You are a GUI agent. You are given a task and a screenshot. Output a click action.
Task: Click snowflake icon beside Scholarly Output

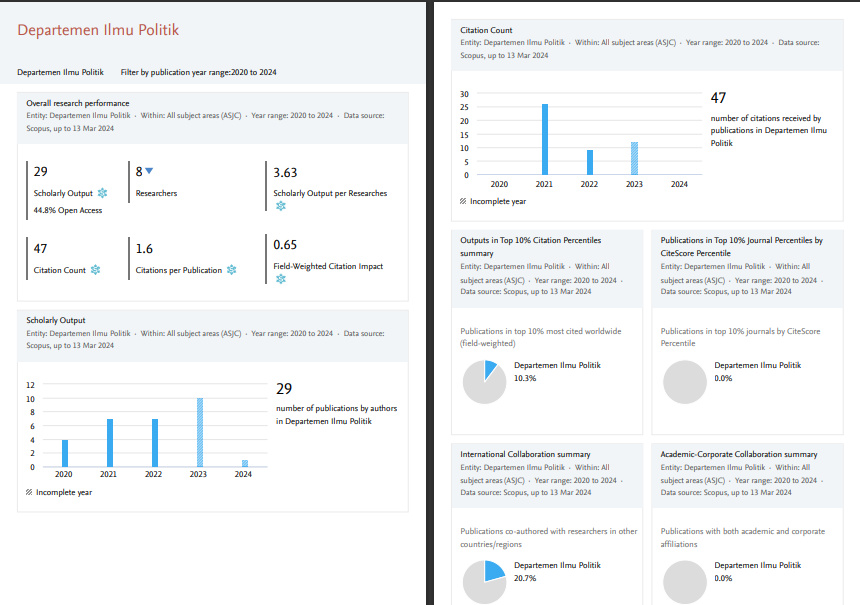[103, 193]
